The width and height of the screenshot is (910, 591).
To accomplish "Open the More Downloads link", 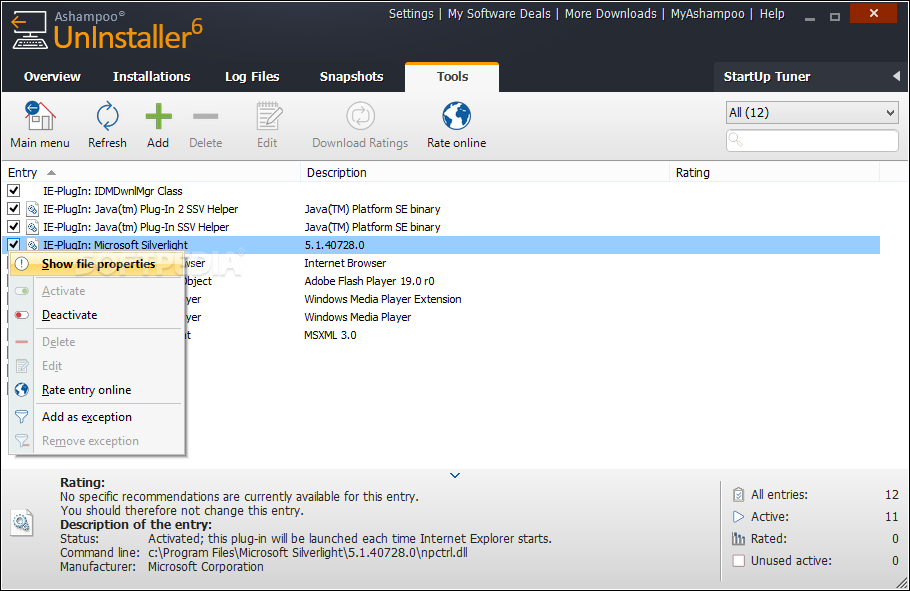I will point(611,14).
